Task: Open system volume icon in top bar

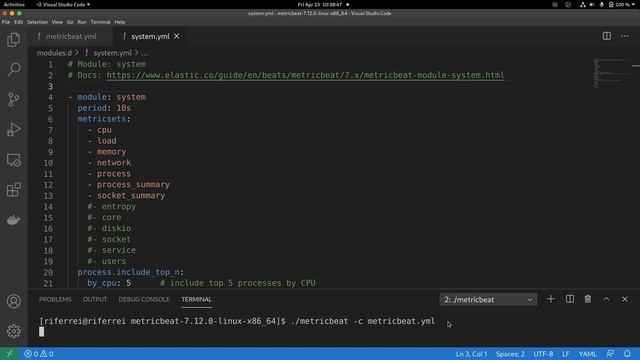Action: coord(592,4)
